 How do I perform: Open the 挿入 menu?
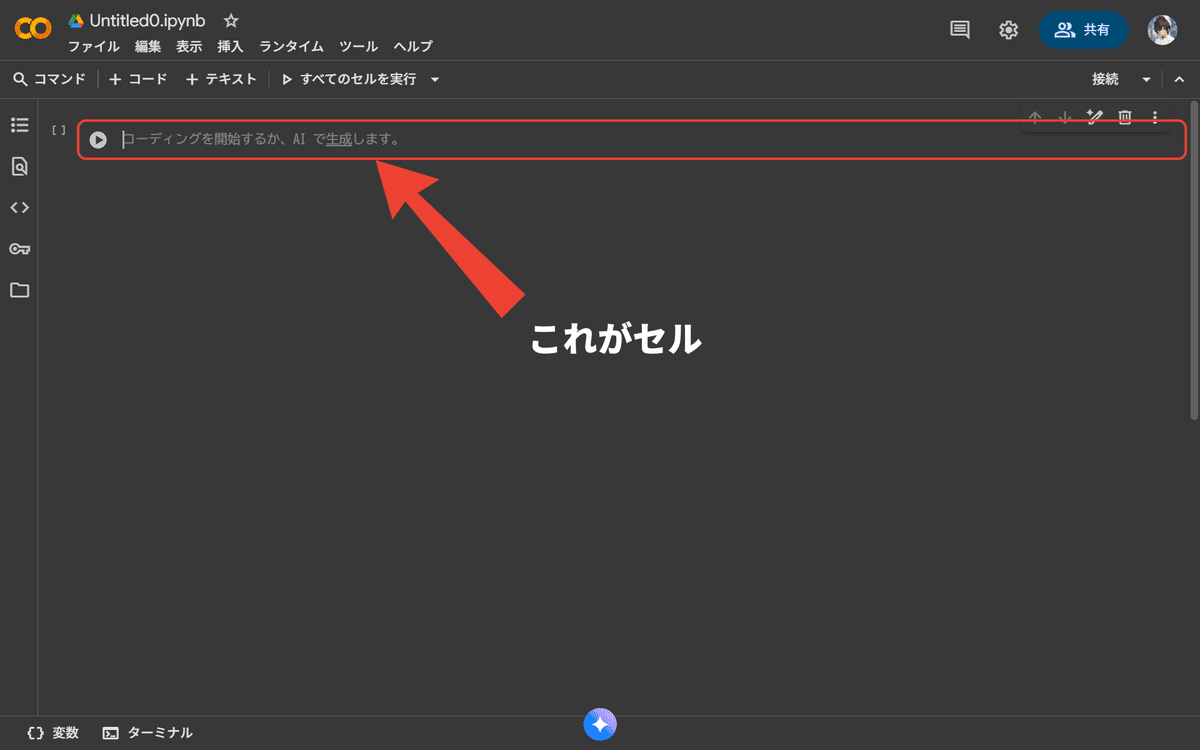tap(230, 46)
